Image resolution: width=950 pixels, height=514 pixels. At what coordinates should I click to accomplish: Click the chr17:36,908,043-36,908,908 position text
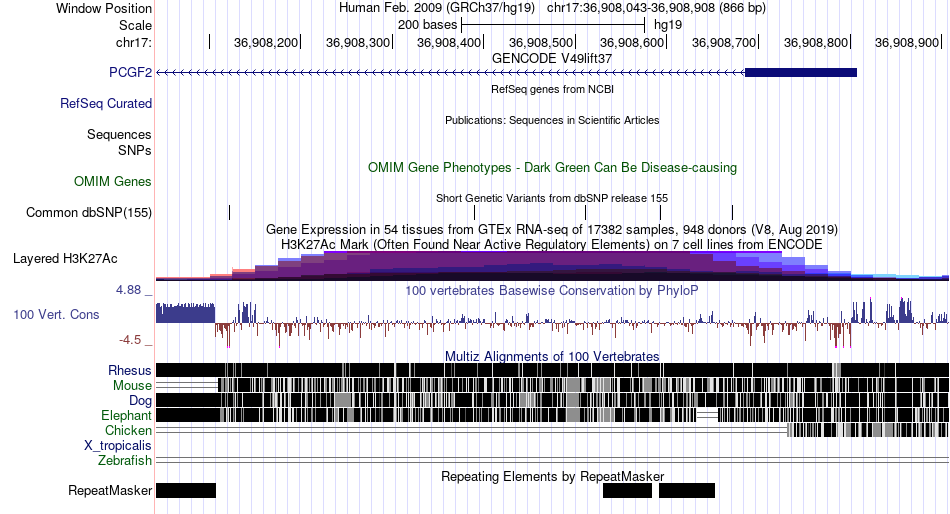(656, 8)
